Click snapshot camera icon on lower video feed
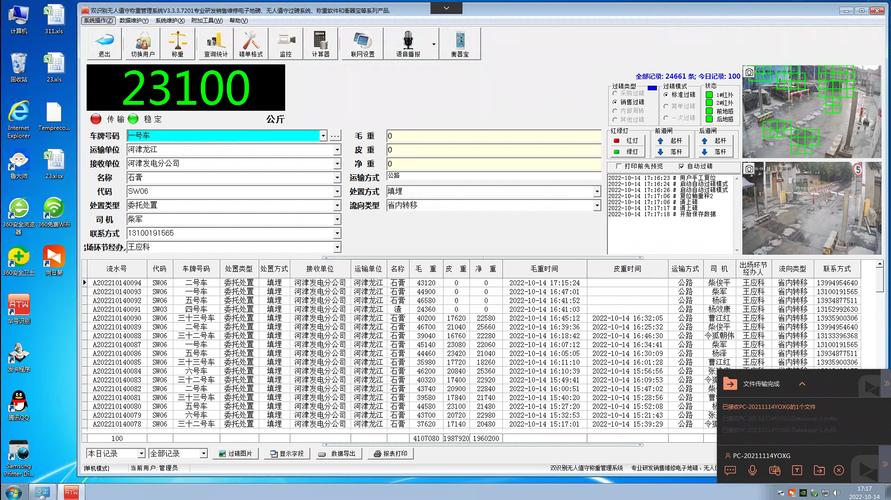 click(750, 169)
